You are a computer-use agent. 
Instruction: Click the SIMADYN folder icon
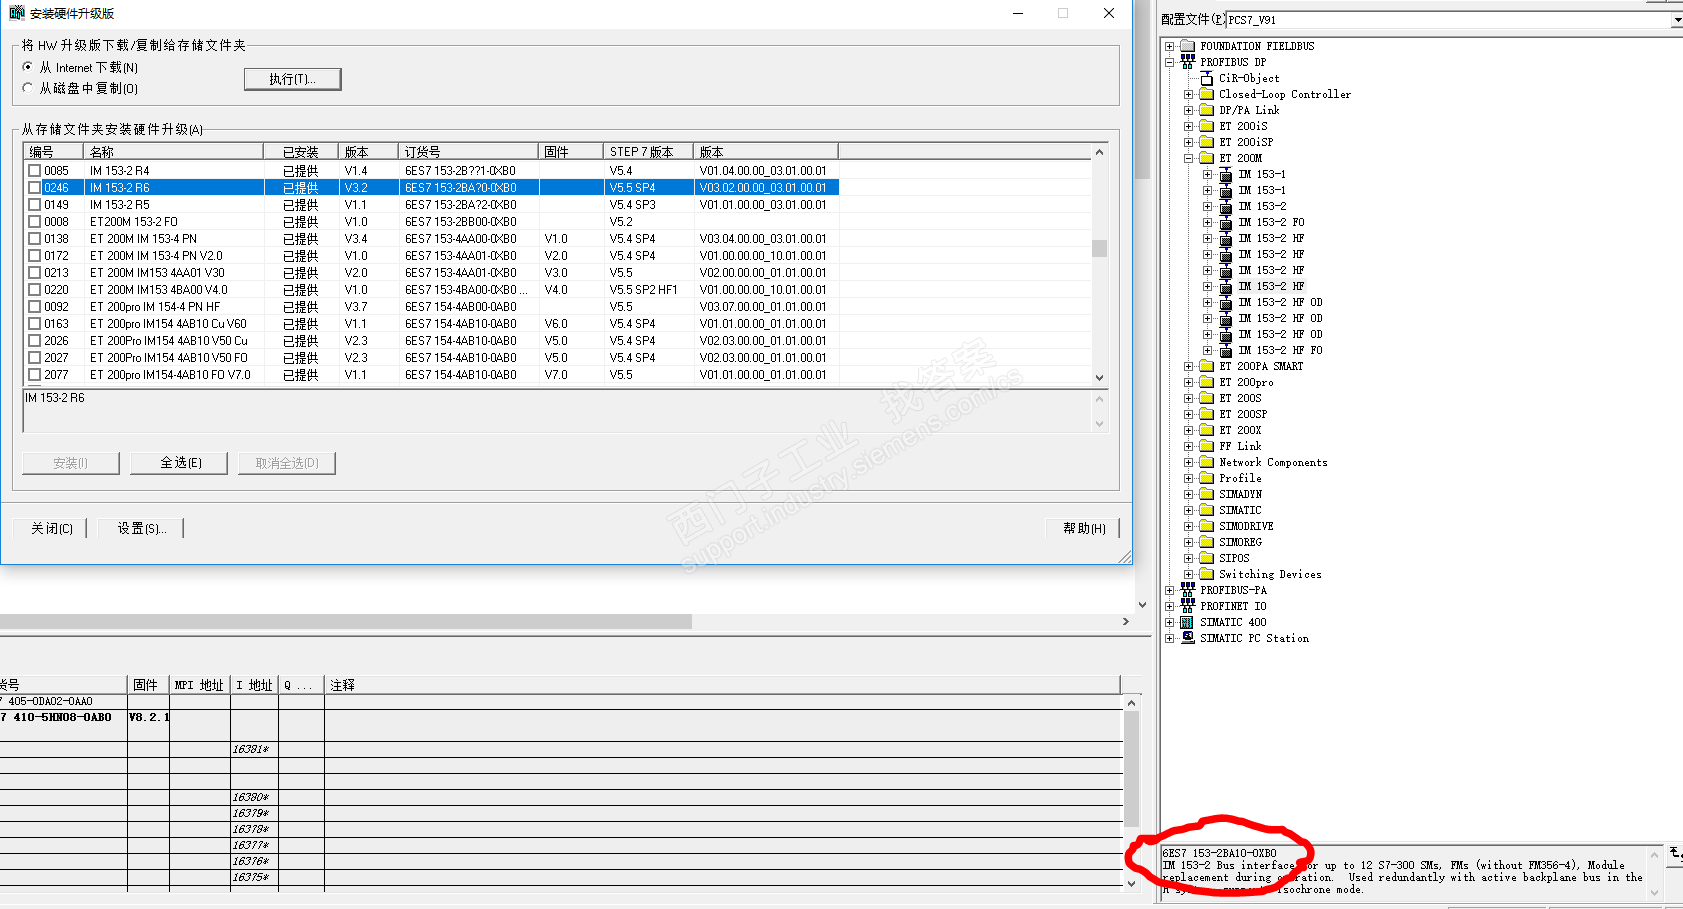pos(1206,494)
